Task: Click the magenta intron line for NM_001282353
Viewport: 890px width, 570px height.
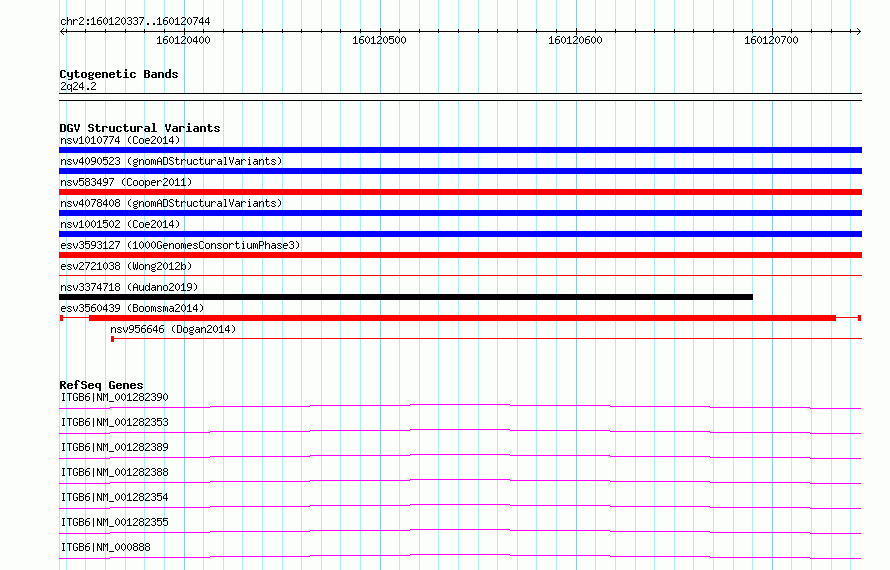Action: [x=460, y=429]
